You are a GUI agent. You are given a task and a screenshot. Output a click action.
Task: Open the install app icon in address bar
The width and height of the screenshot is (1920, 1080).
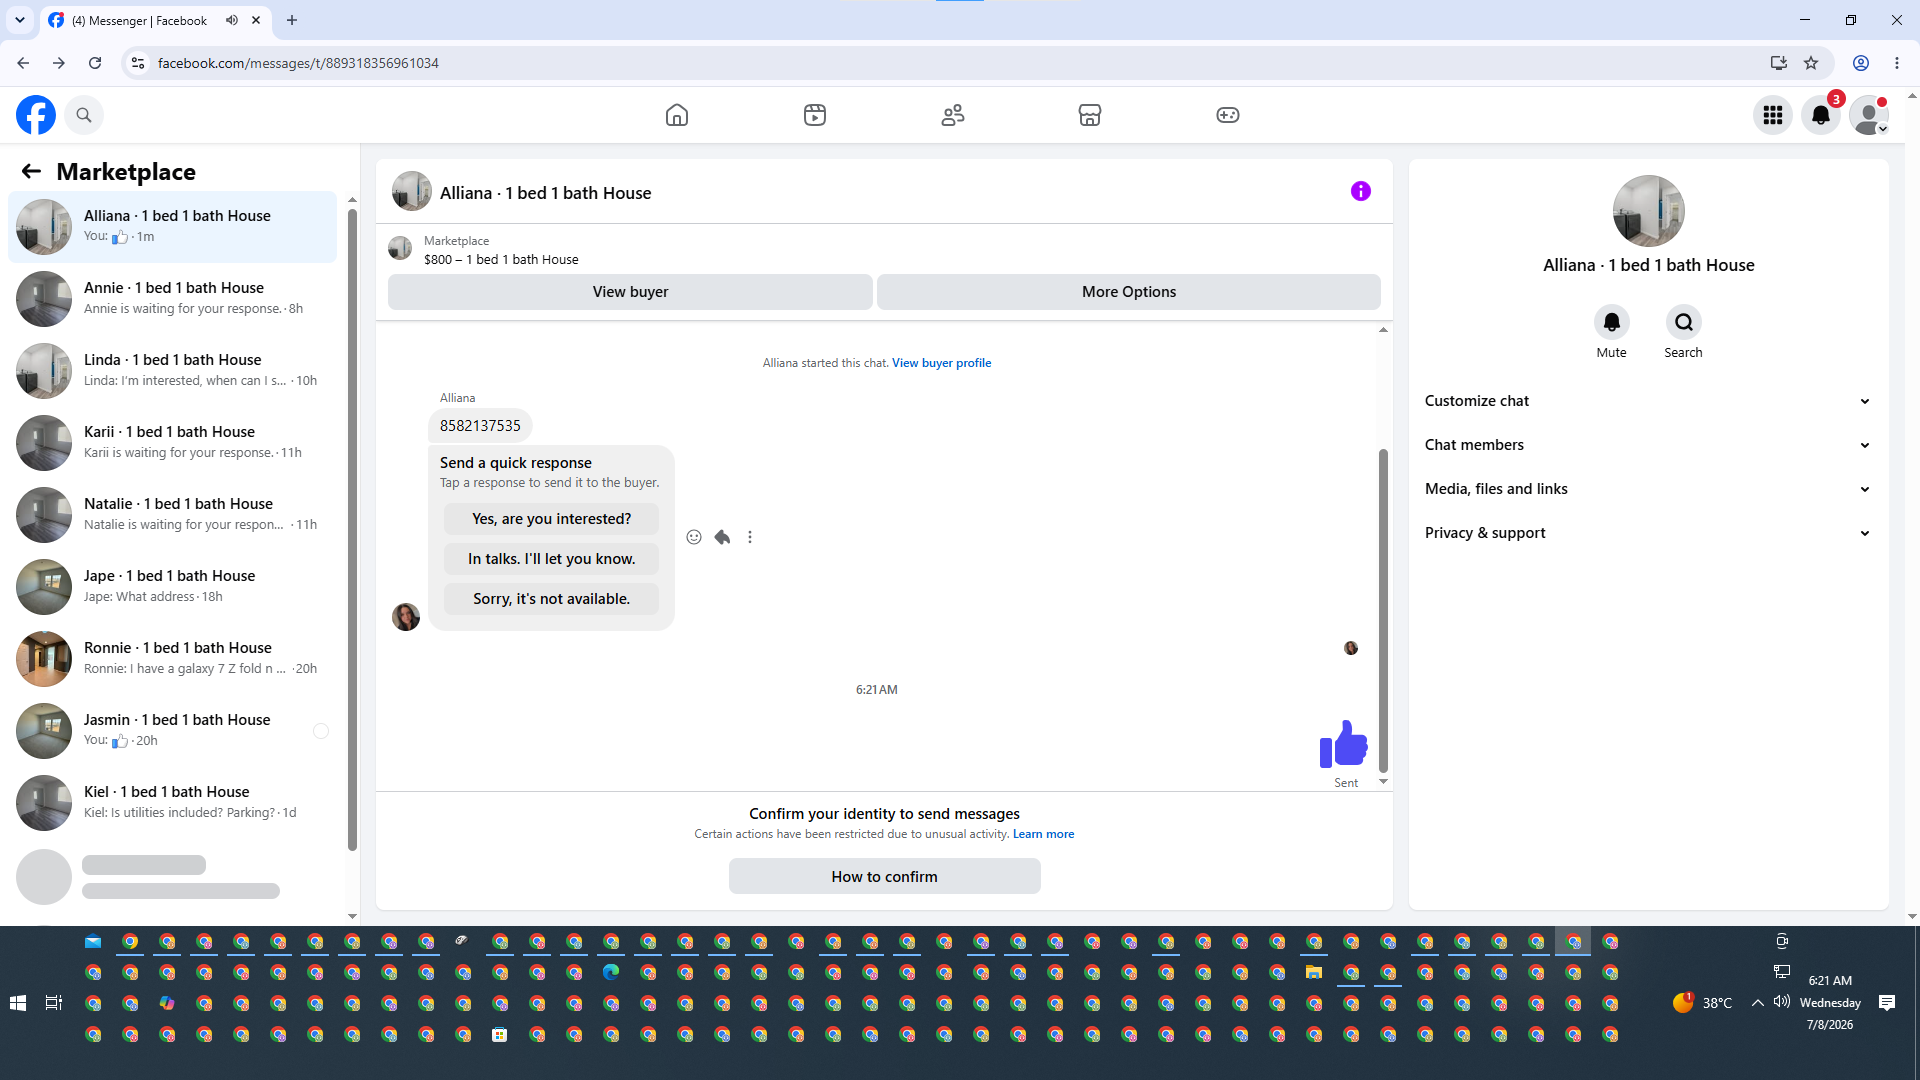click(x=1779, y=63)
